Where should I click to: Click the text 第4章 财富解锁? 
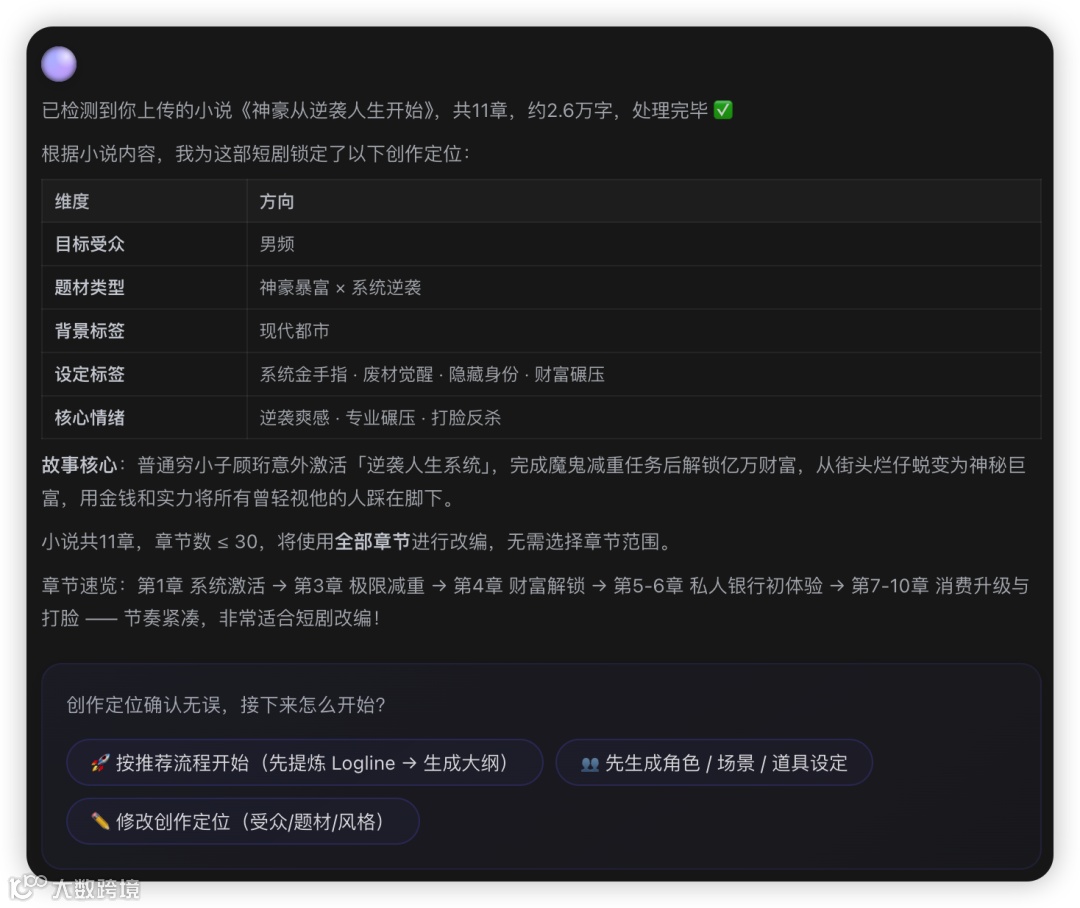(x=519, y=586)
